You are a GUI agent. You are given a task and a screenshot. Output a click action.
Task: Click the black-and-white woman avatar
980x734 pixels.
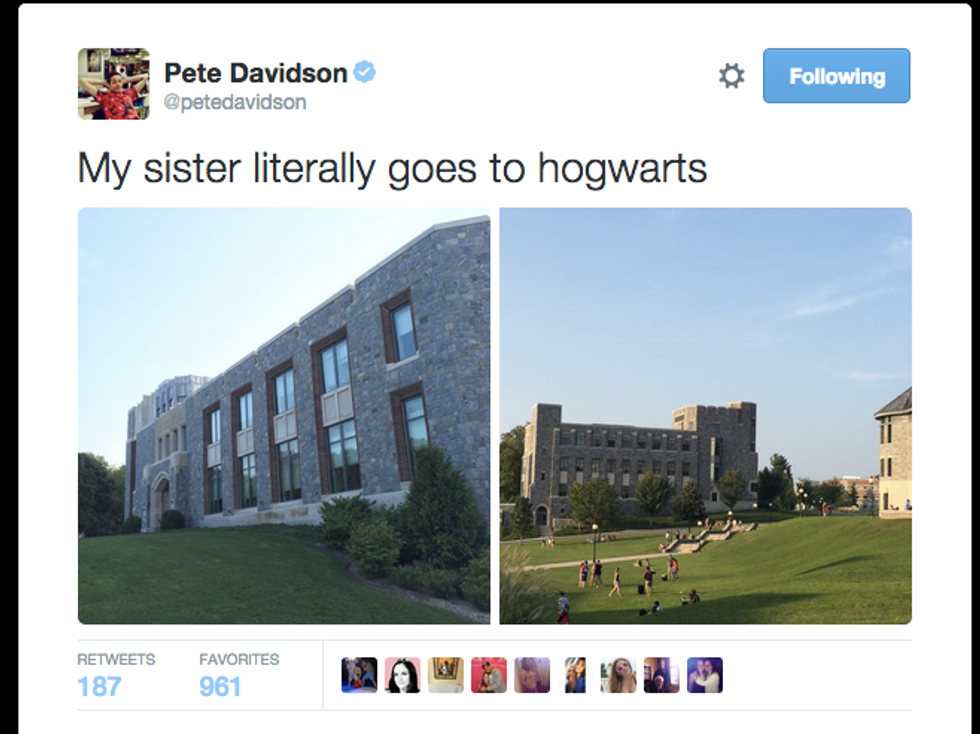(402, 675)
